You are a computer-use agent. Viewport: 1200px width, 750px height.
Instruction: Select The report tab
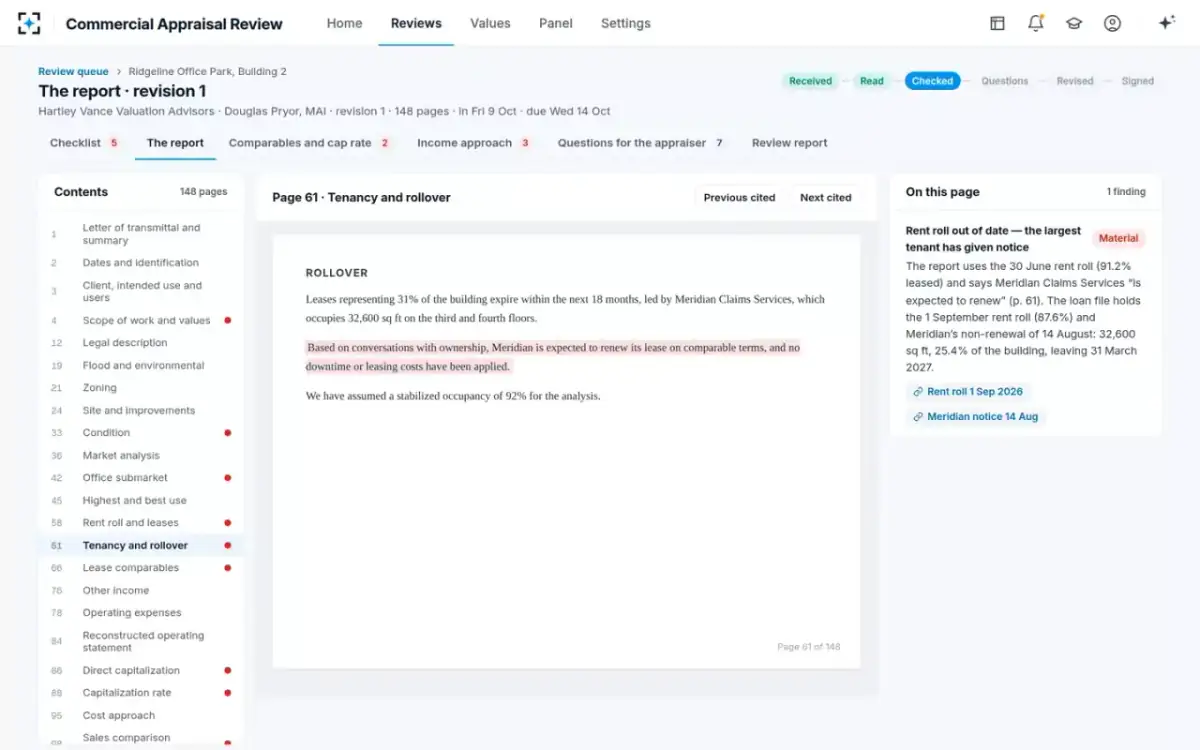175,143
